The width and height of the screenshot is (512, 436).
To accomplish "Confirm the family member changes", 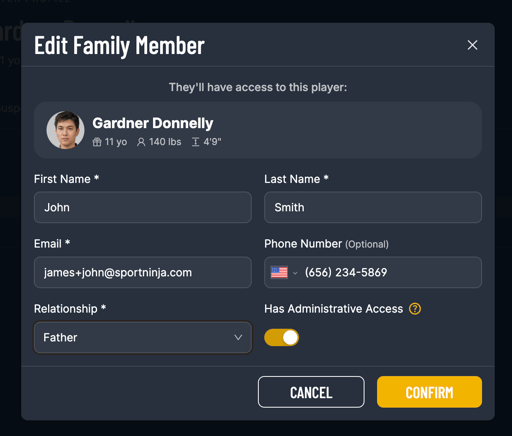I will (x=429, y=392).
